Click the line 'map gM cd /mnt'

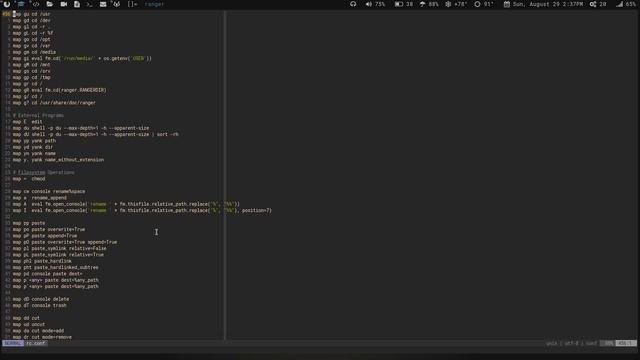pos(31,65)
